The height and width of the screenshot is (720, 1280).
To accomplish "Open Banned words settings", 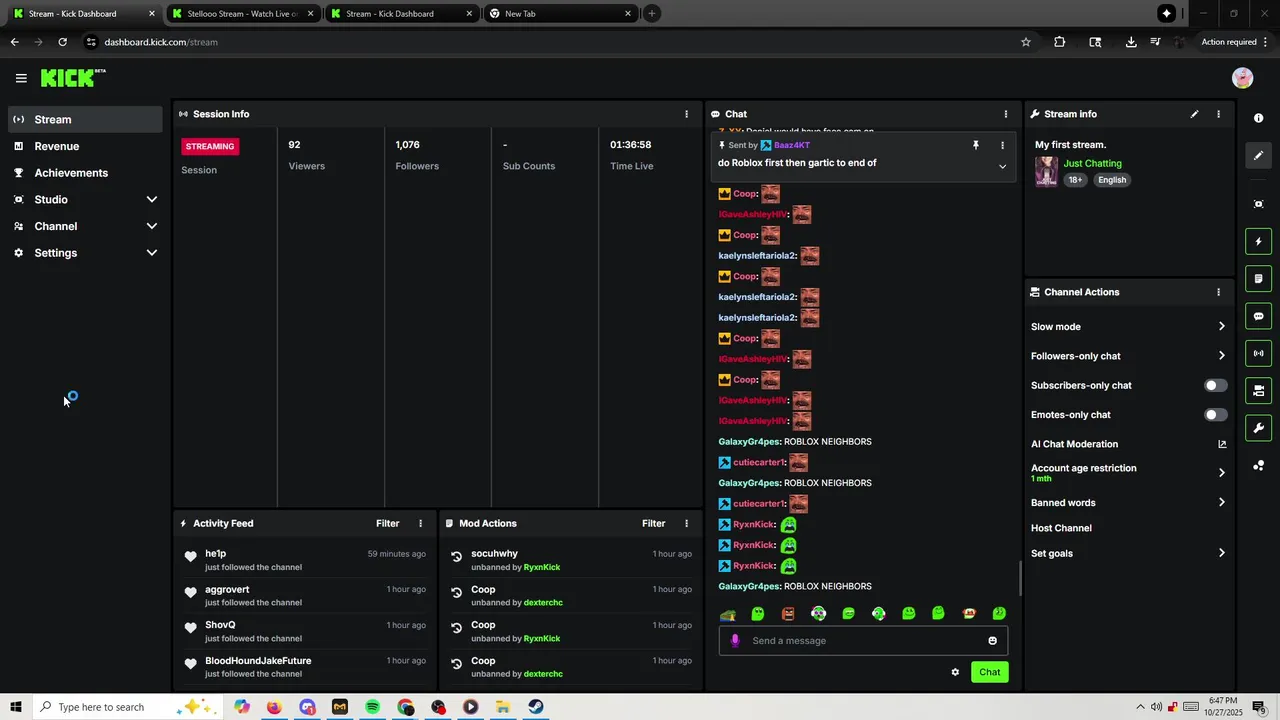I will [1128, 502].
